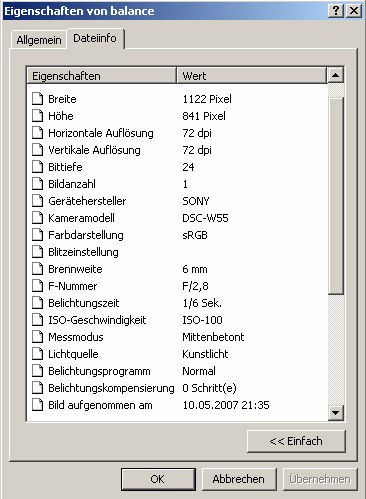Click the Brennweite label
366x499 pixels.
point(75,269)
